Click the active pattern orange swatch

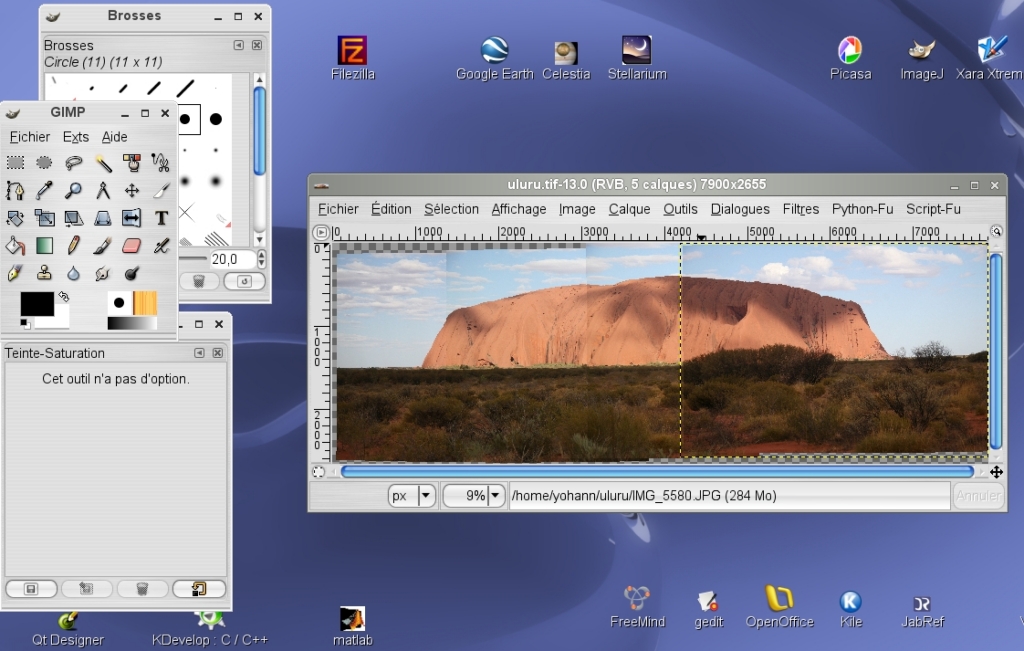click(144, 304)
